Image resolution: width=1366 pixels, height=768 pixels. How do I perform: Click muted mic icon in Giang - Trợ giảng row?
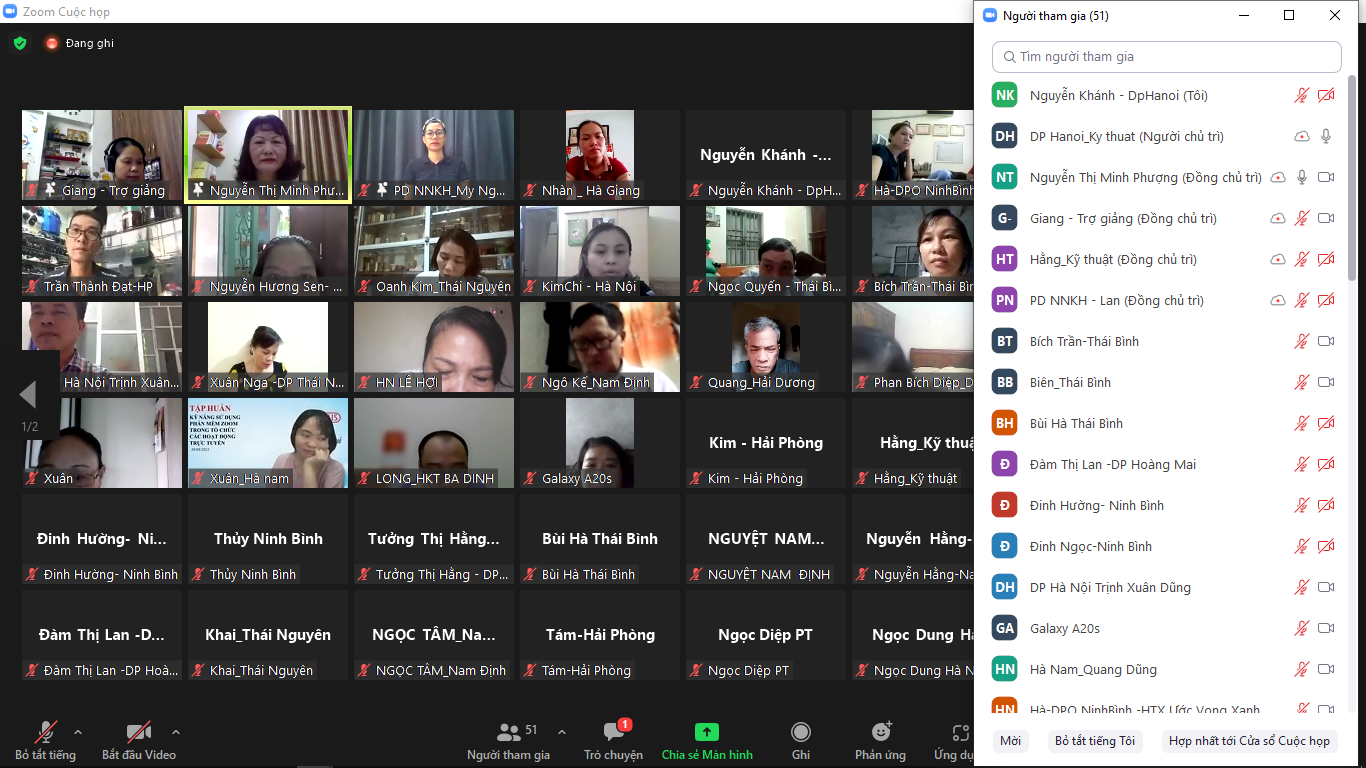(1301, 219)
